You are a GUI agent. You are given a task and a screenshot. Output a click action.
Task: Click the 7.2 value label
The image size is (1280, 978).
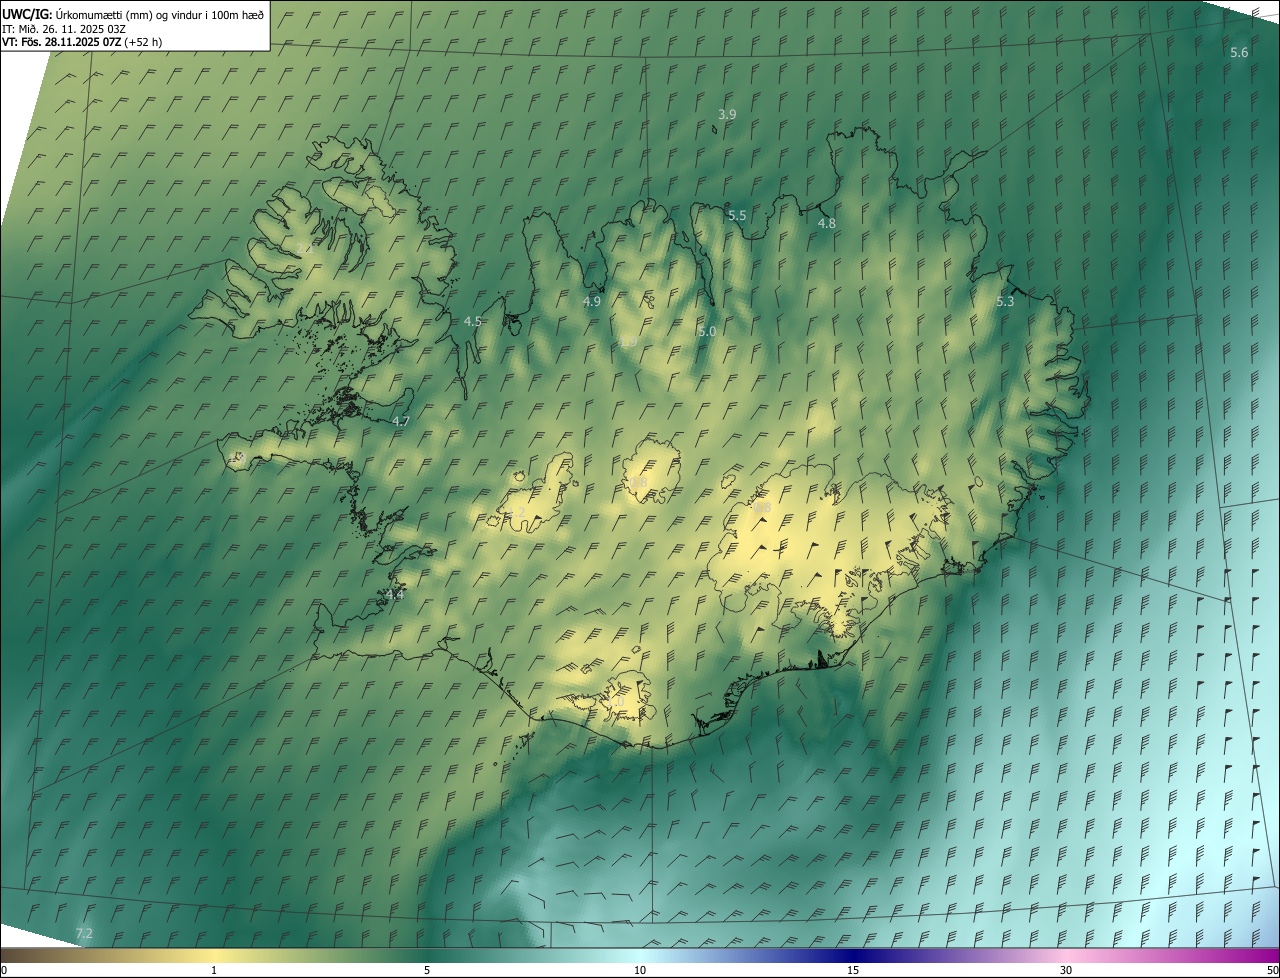pyautogui.click(x=84, y=933)
